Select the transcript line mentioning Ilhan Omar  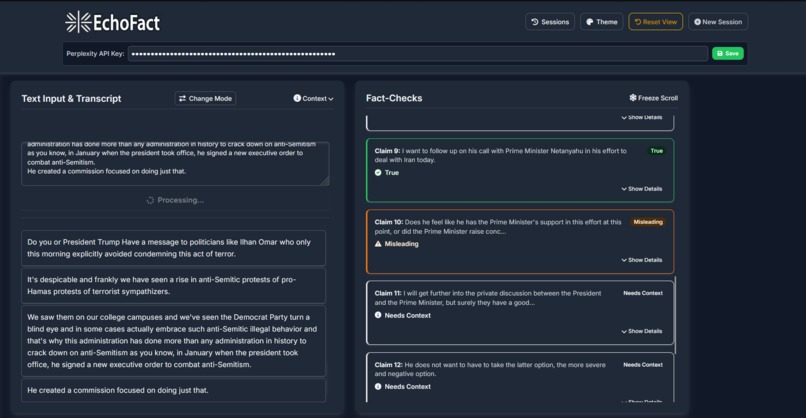point(173,248)
